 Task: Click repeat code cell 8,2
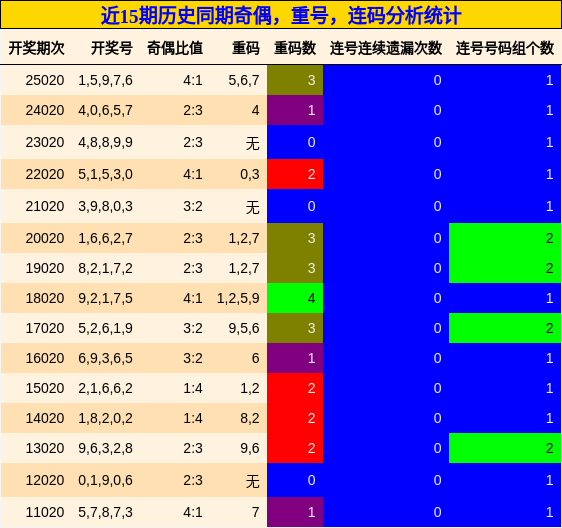(x=250, y=418)
